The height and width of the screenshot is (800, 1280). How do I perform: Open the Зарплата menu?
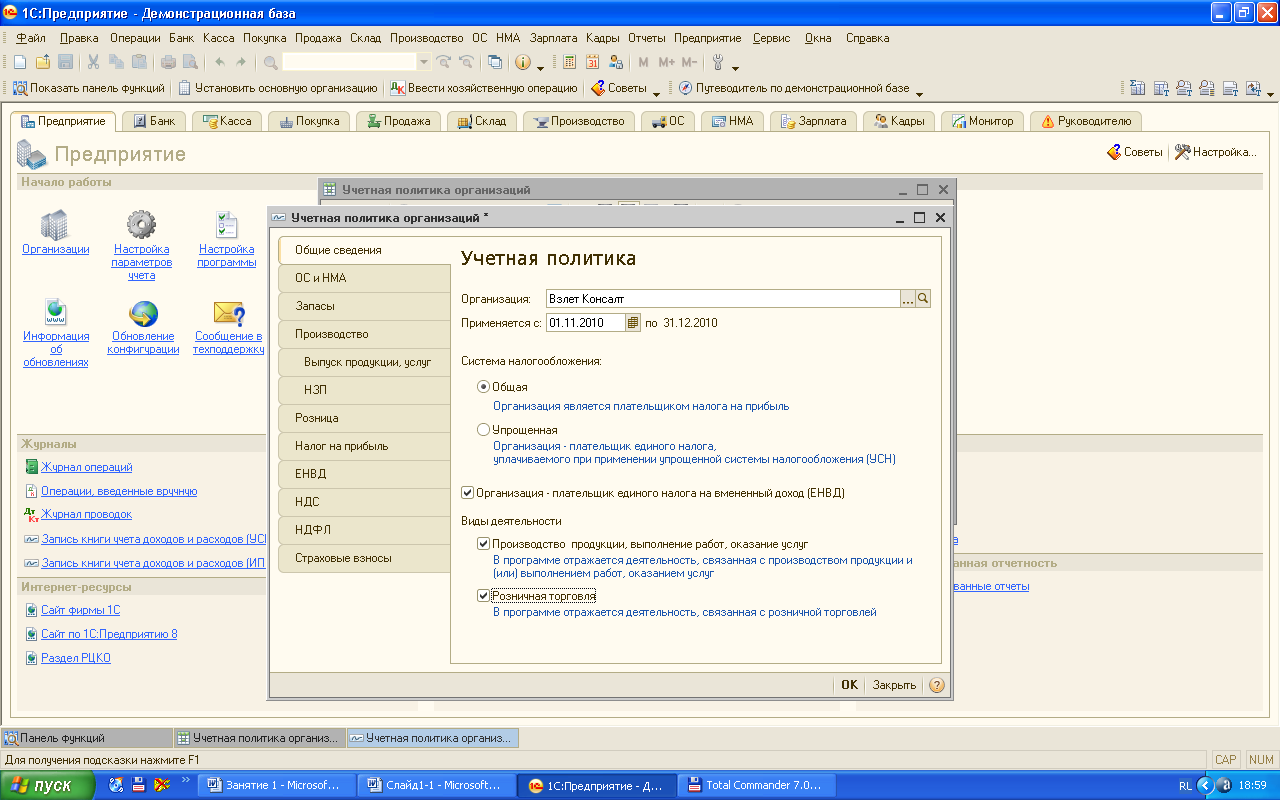tap(554, 38)
